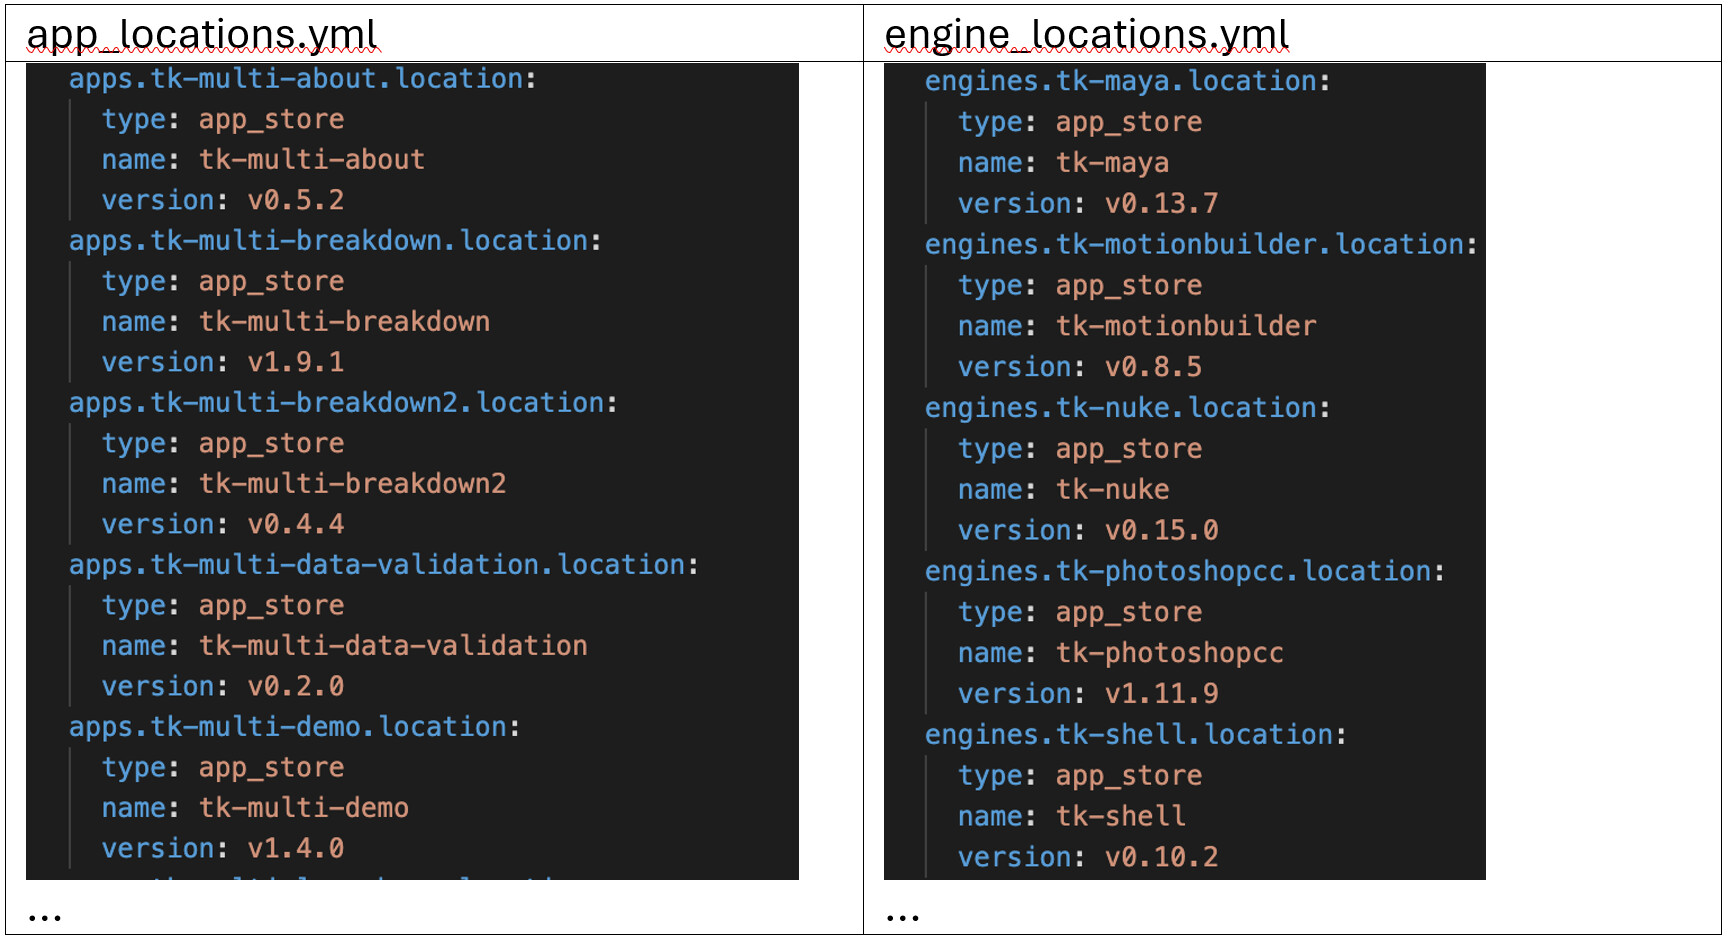Click the engines.tk-shell.location key line

point(1135,735)
